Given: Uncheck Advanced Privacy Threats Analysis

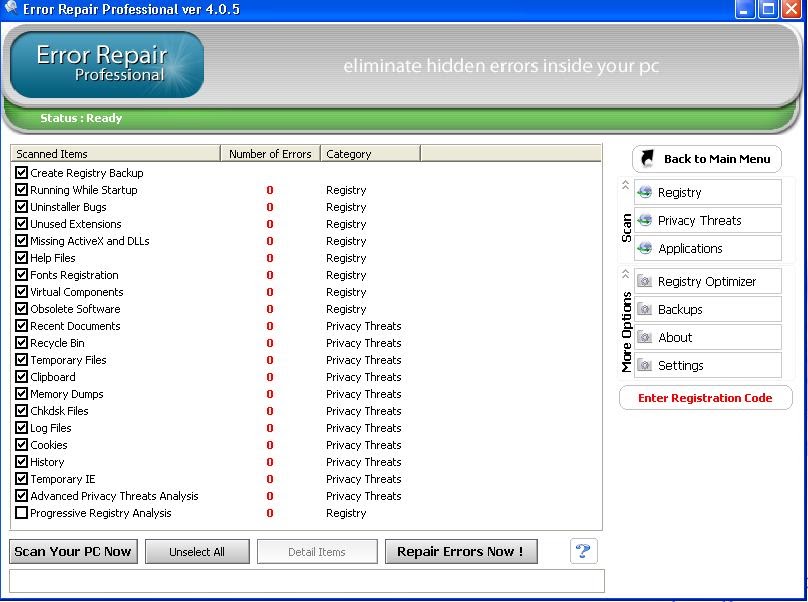Looking at the screenshot, I should coord(21,496).
